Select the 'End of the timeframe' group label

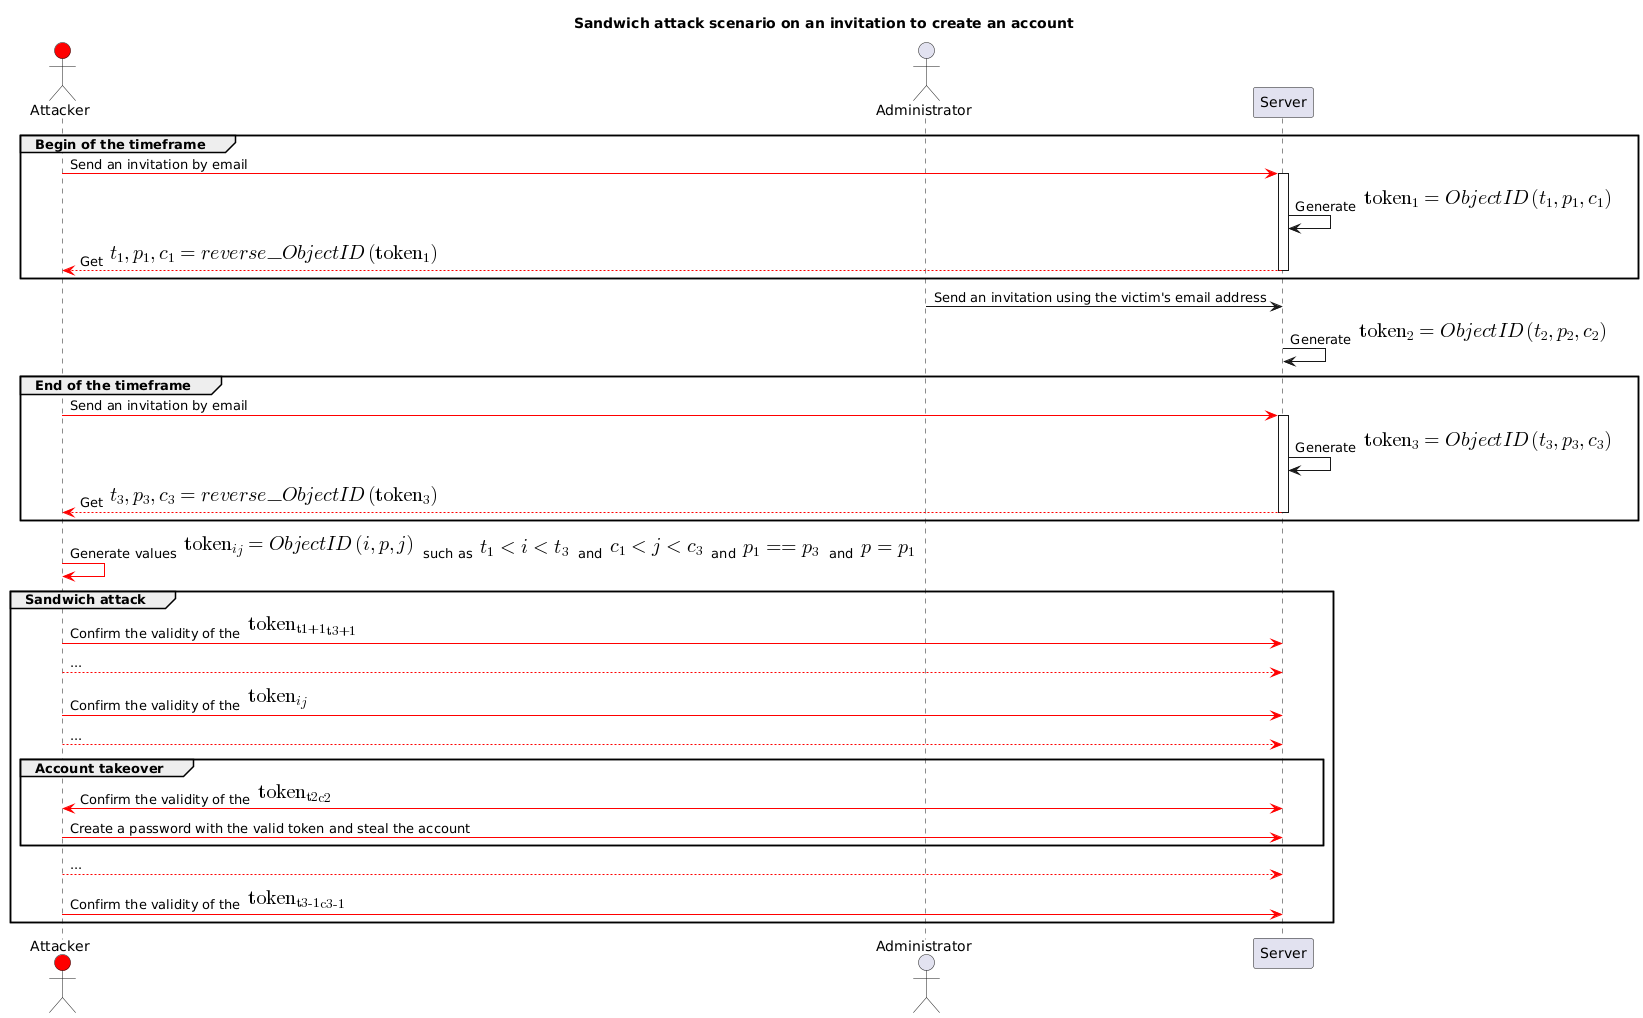coord(113,385)
